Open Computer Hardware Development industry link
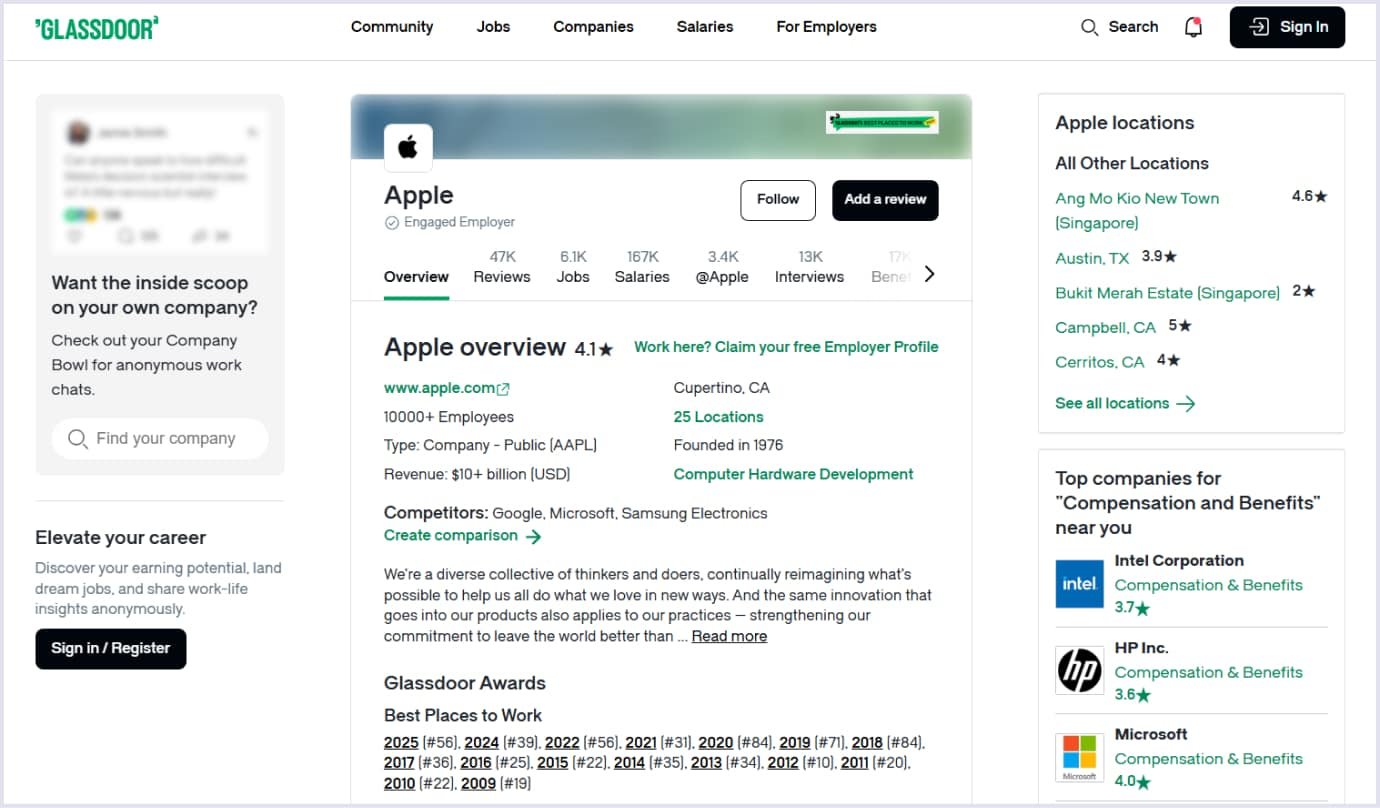 [x=793, y=474]
